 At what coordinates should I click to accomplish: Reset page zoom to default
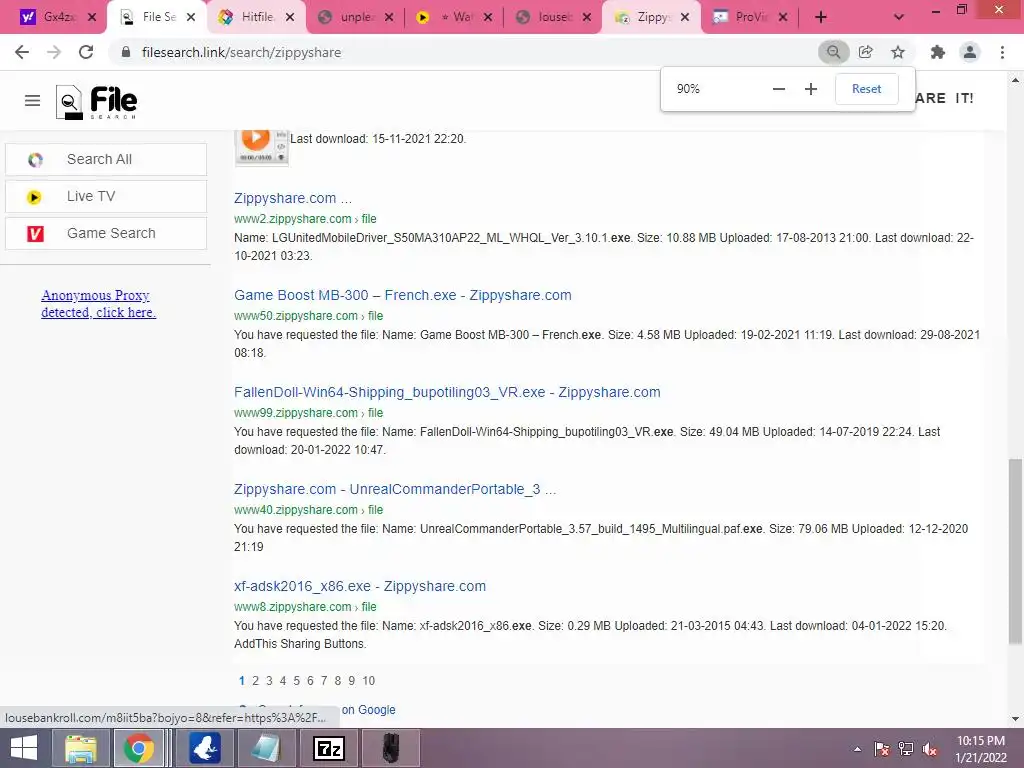click(866, 89)
